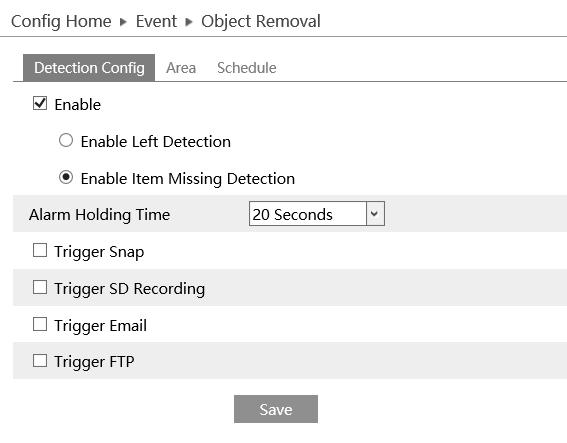Viewport: 567px width, 443px height.
Task: Click breadcrumb arrow after Config Home
Action: 123,22
